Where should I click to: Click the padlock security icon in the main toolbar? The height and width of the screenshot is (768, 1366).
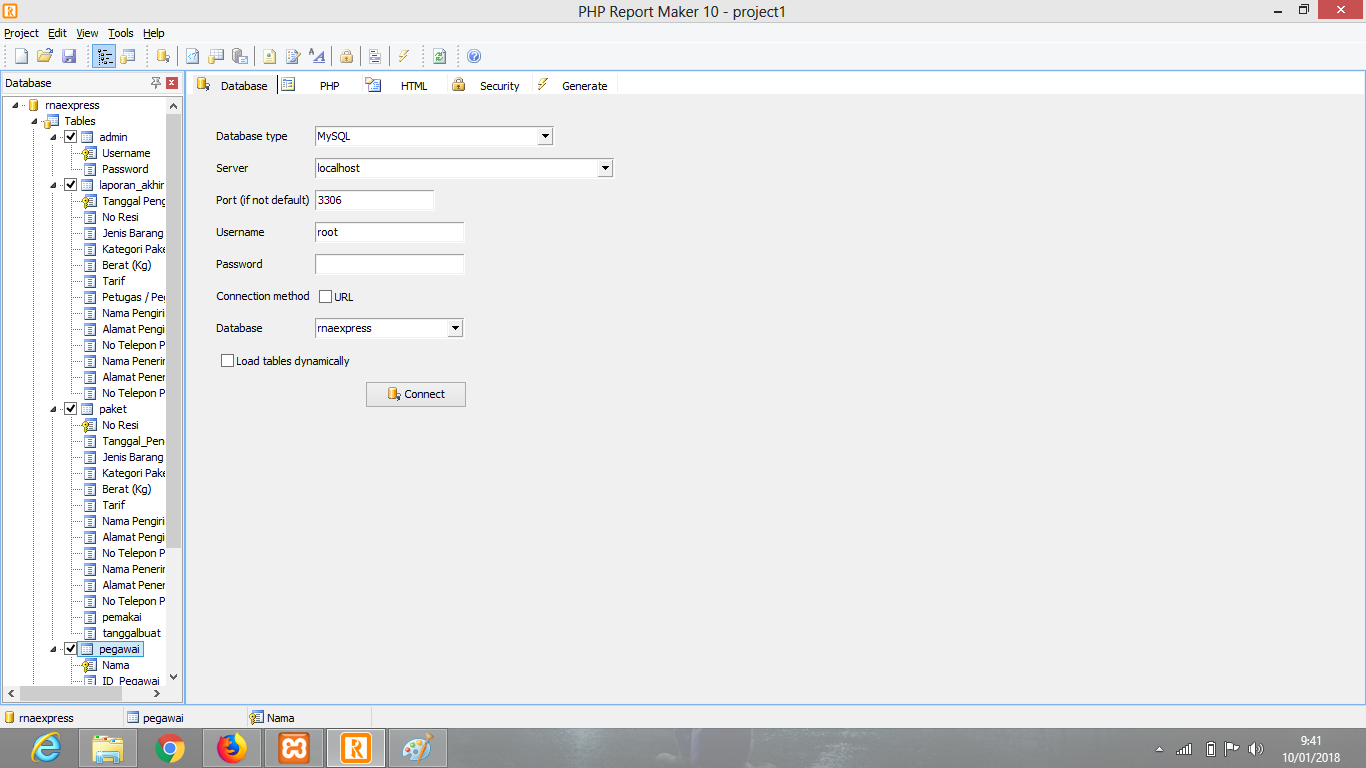click(x=346, y=56)
